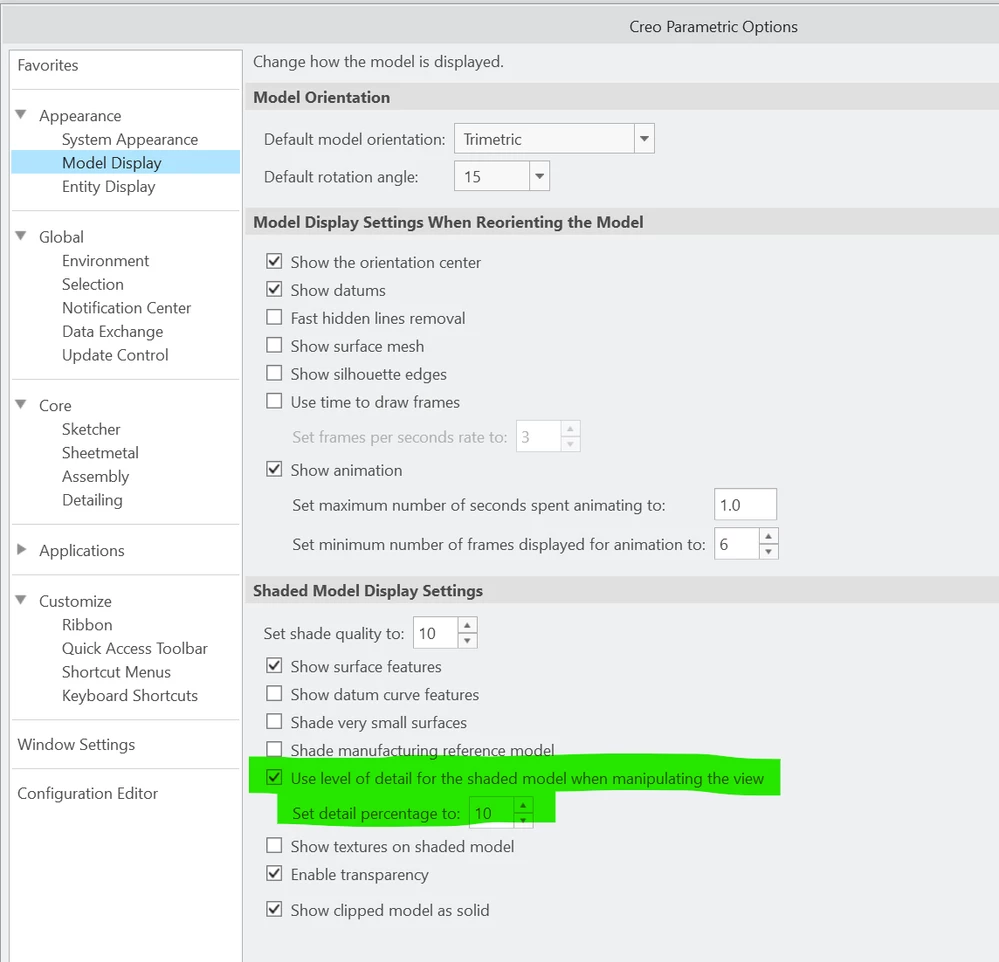Image resolution: width=999 pixels, height=962 pixels.
Task: Click minimum animation frames field
Action: pyautogui.click(x=737, y=544)
